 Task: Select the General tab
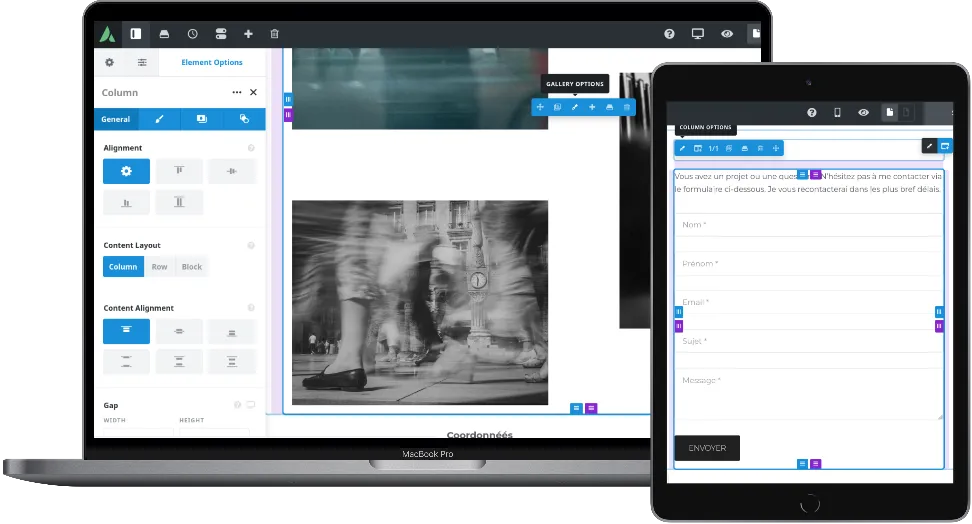pyautogui.click(x=116, y=119)
